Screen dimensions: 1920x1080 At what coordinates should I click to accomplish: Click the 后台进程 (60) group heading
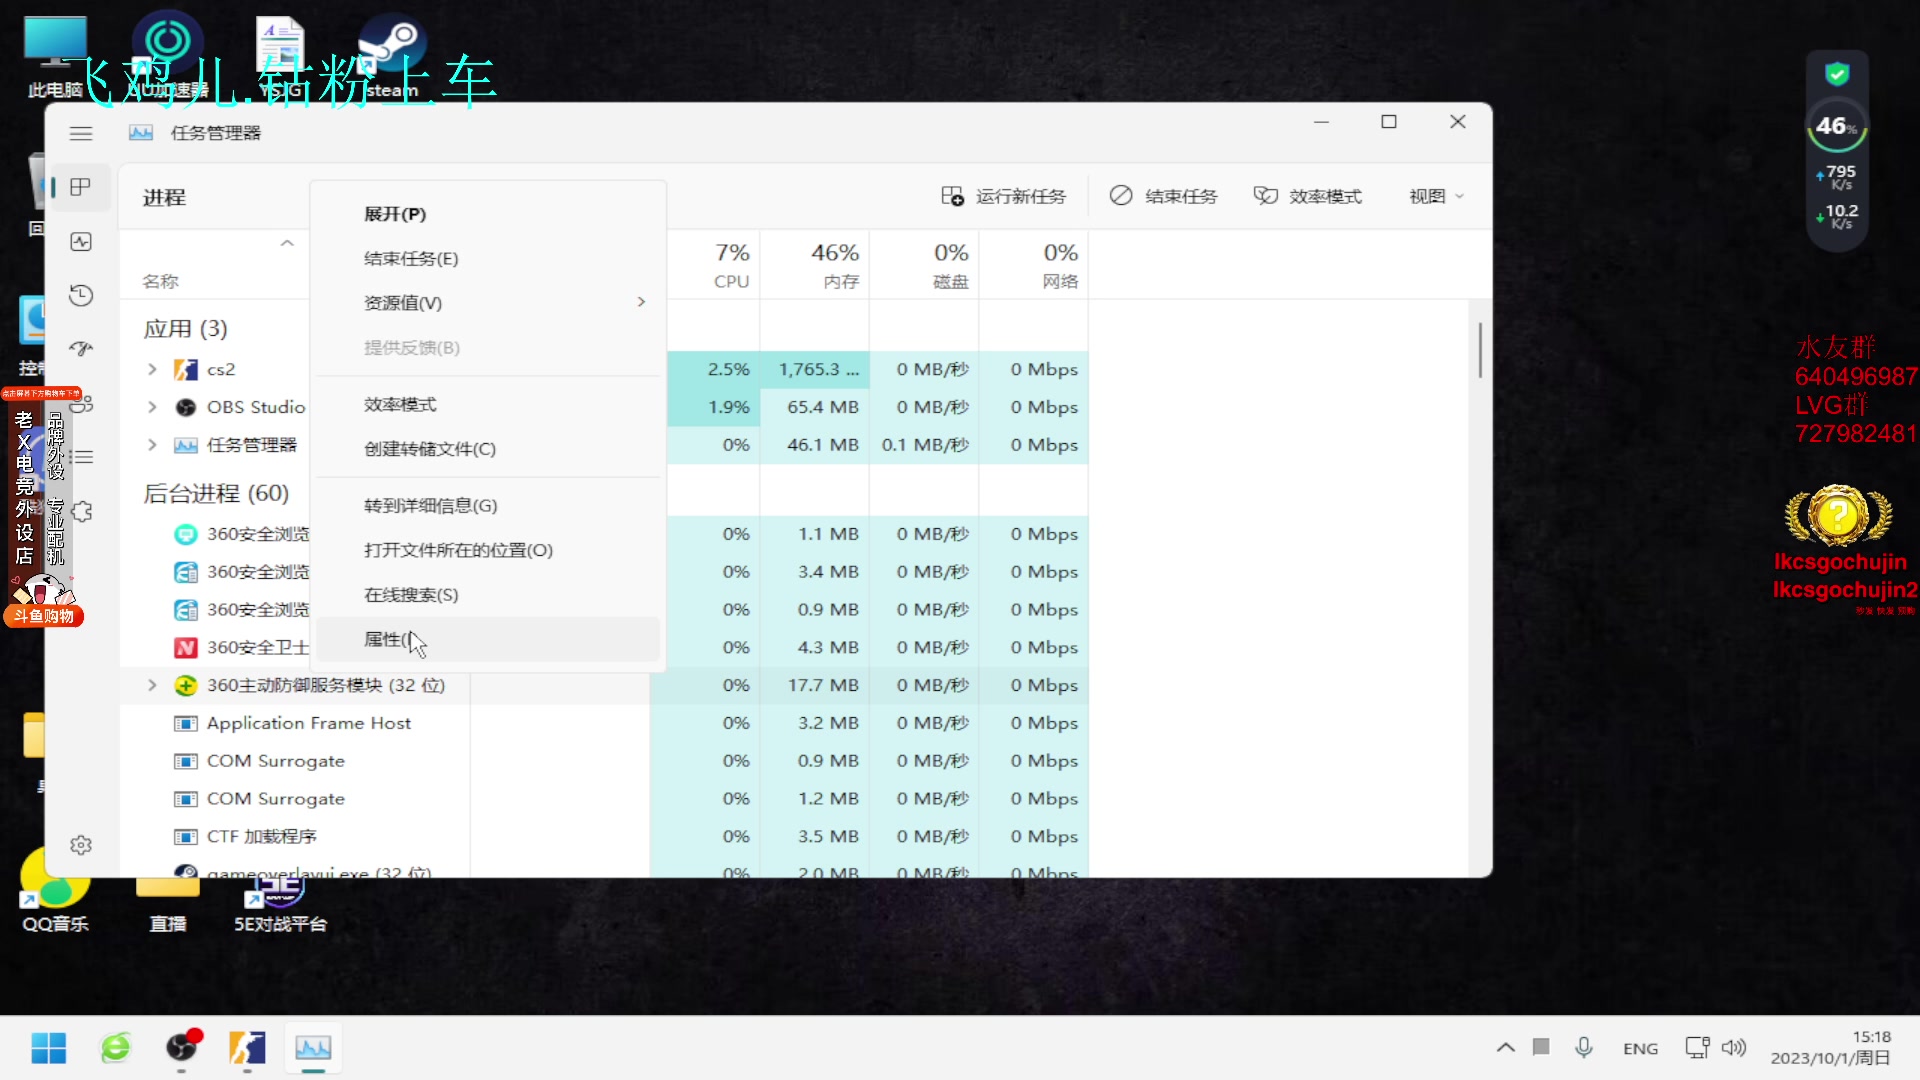216,493
